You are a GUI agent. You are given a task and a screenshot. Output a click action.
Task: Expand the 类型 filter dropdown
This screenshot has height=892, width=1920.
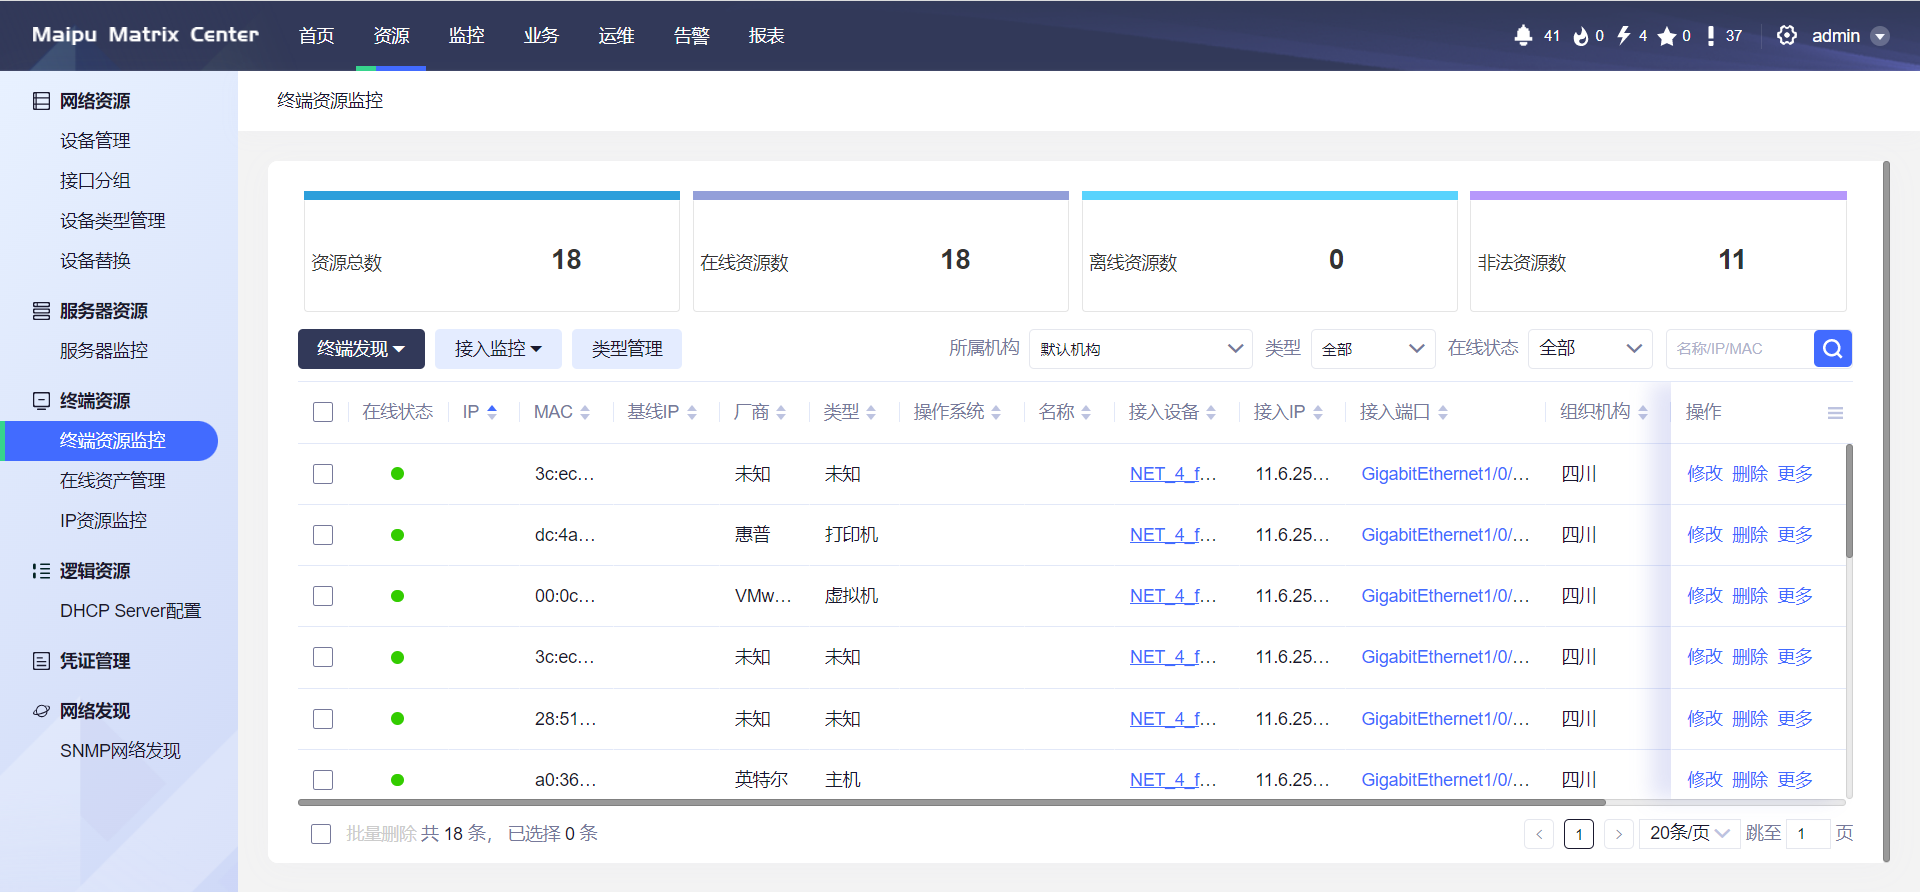coord(1373,349)
